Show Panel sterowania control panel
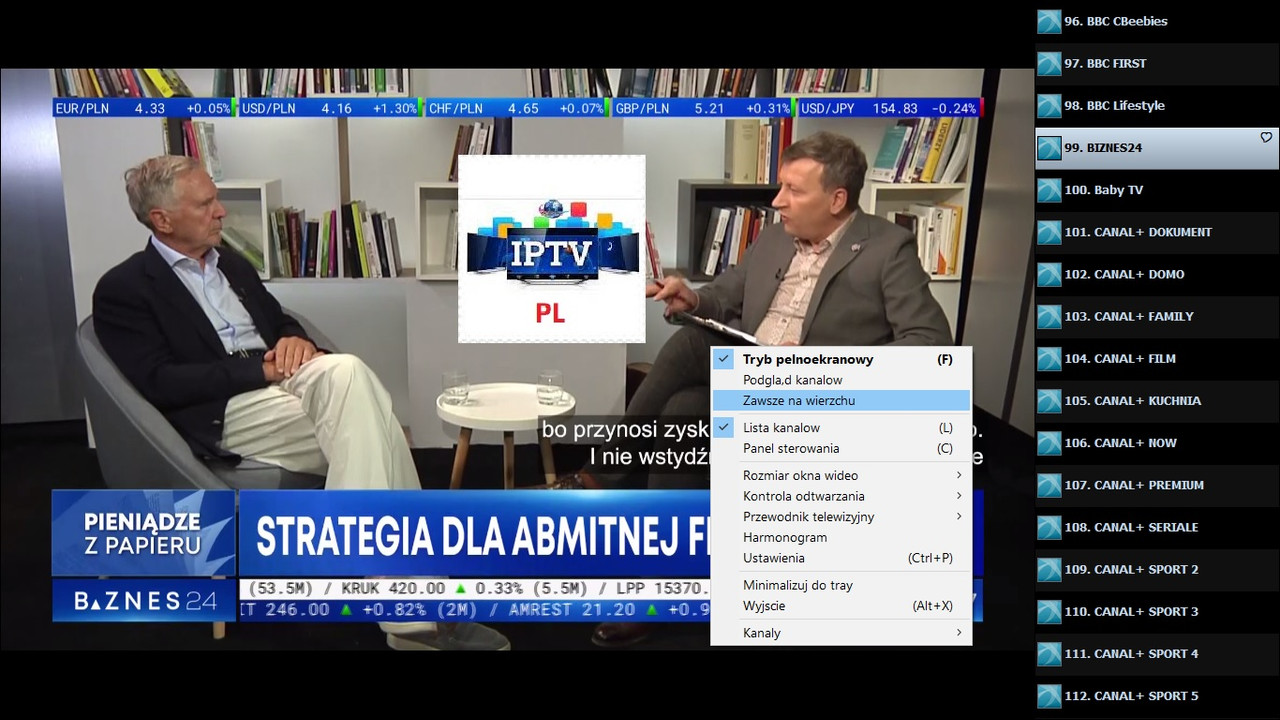Screen dimensions: 1280x720 pos(841,448)
